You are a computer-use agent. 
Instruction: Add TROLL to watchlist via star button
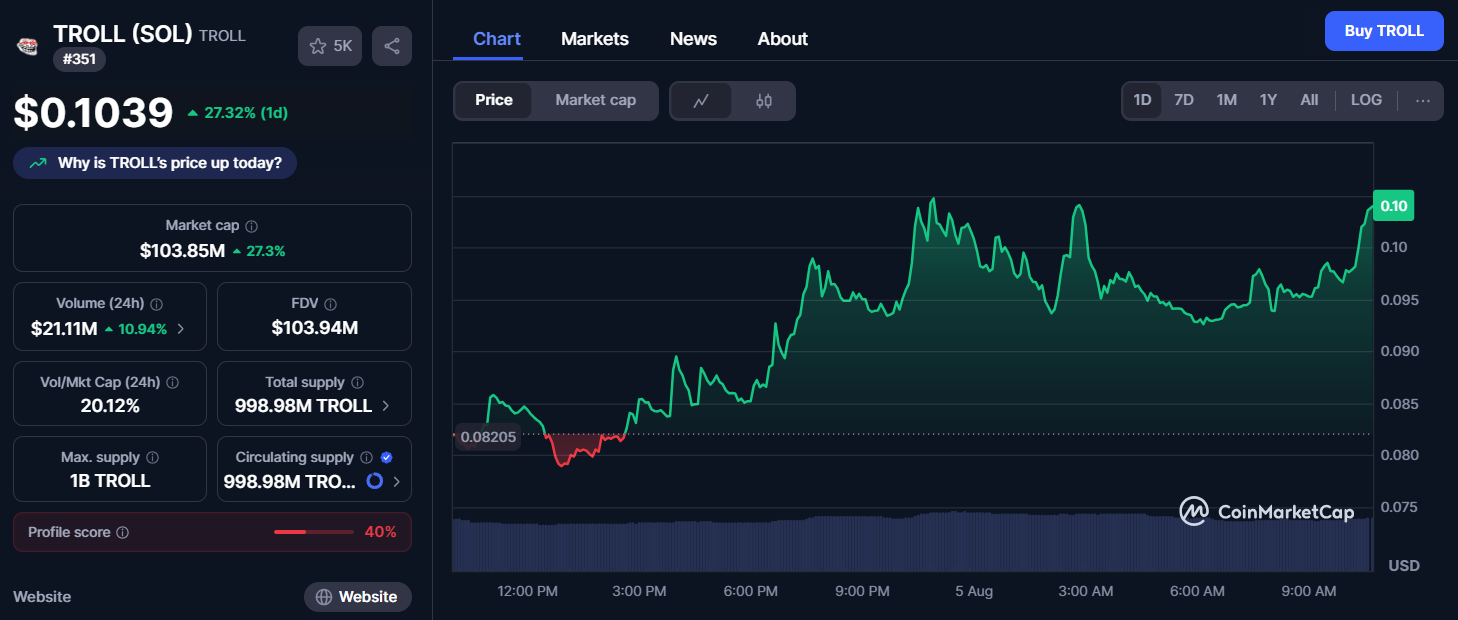[x=331, y=46]
